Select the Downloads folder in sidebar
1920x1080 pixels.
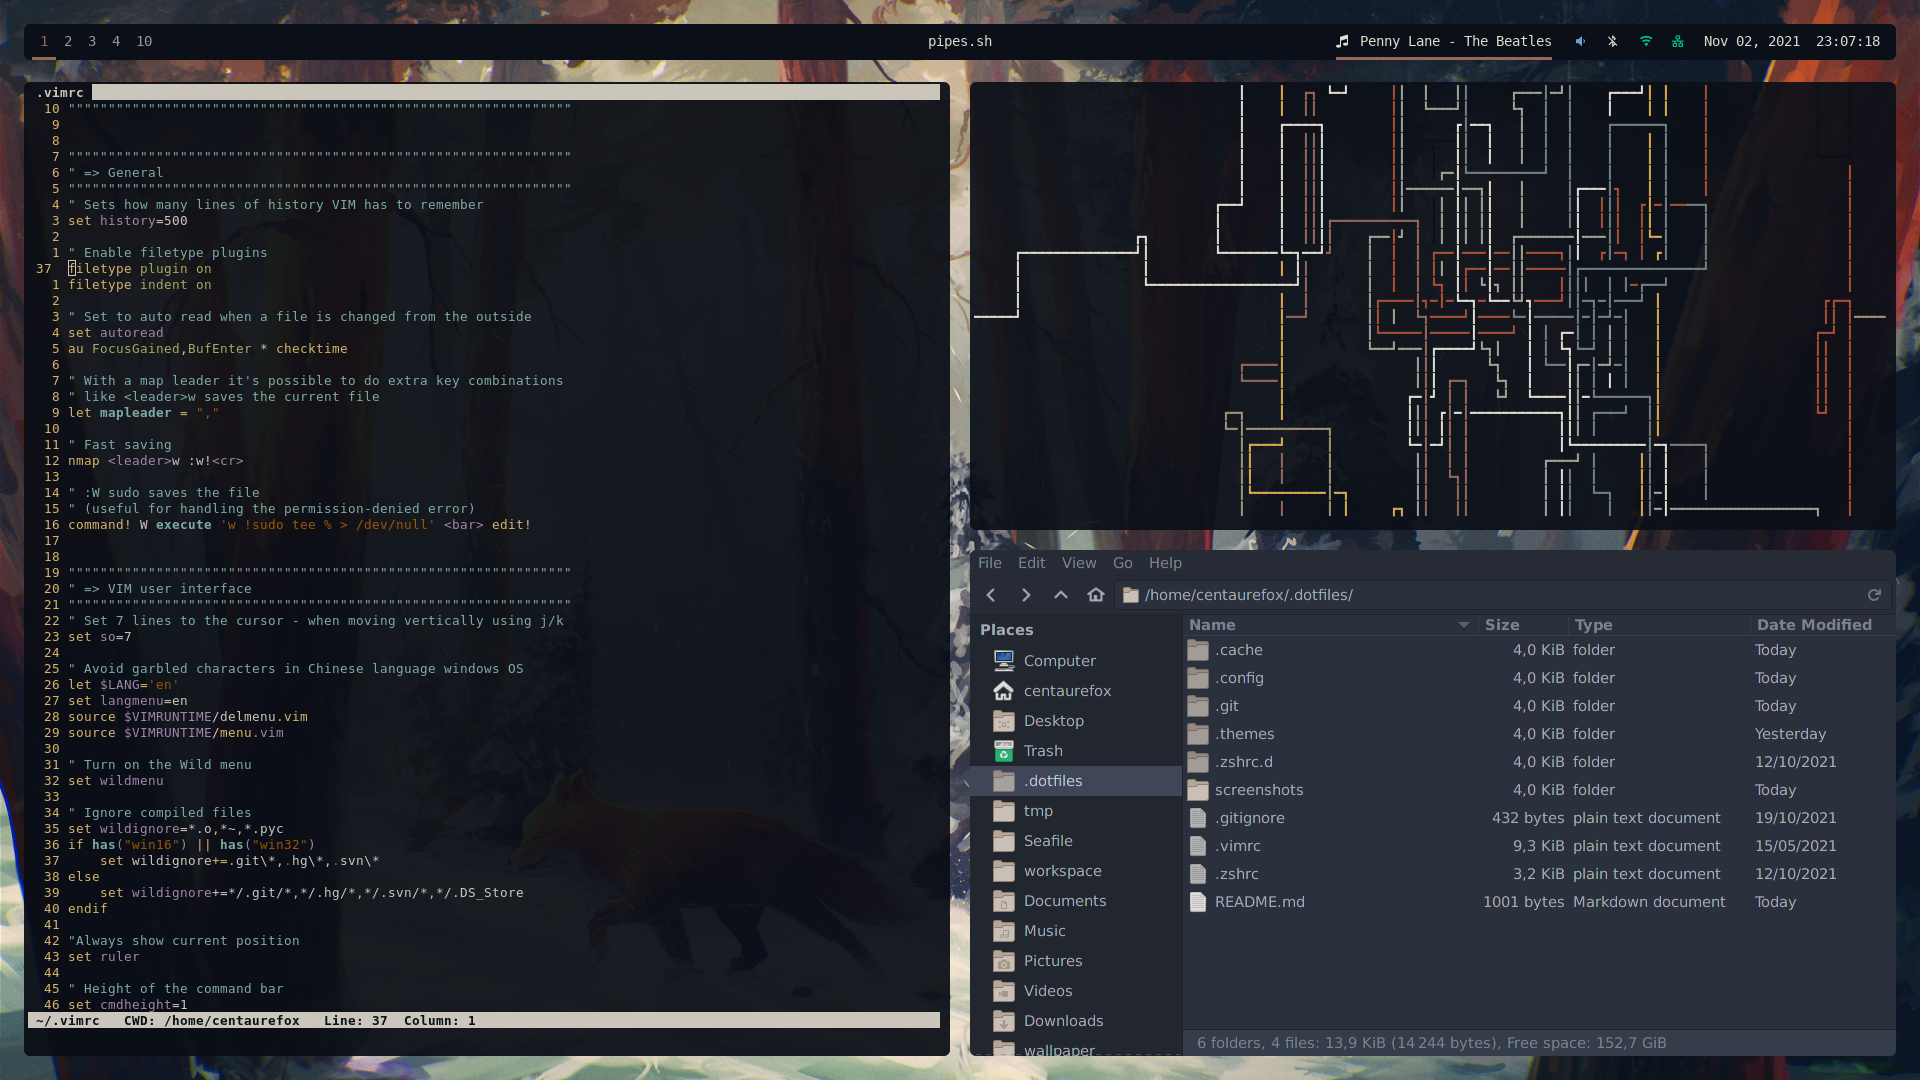pyautogui.click(x=1063, y=1021)
